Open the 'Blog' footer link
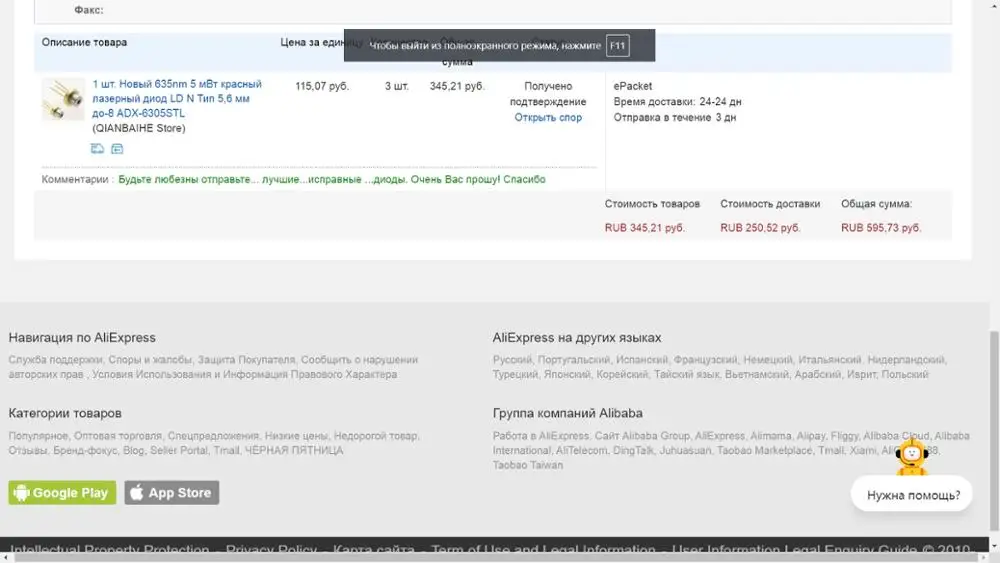This screenshot has width=1000, height=563. pyautogui.click(x=133, y=451)
